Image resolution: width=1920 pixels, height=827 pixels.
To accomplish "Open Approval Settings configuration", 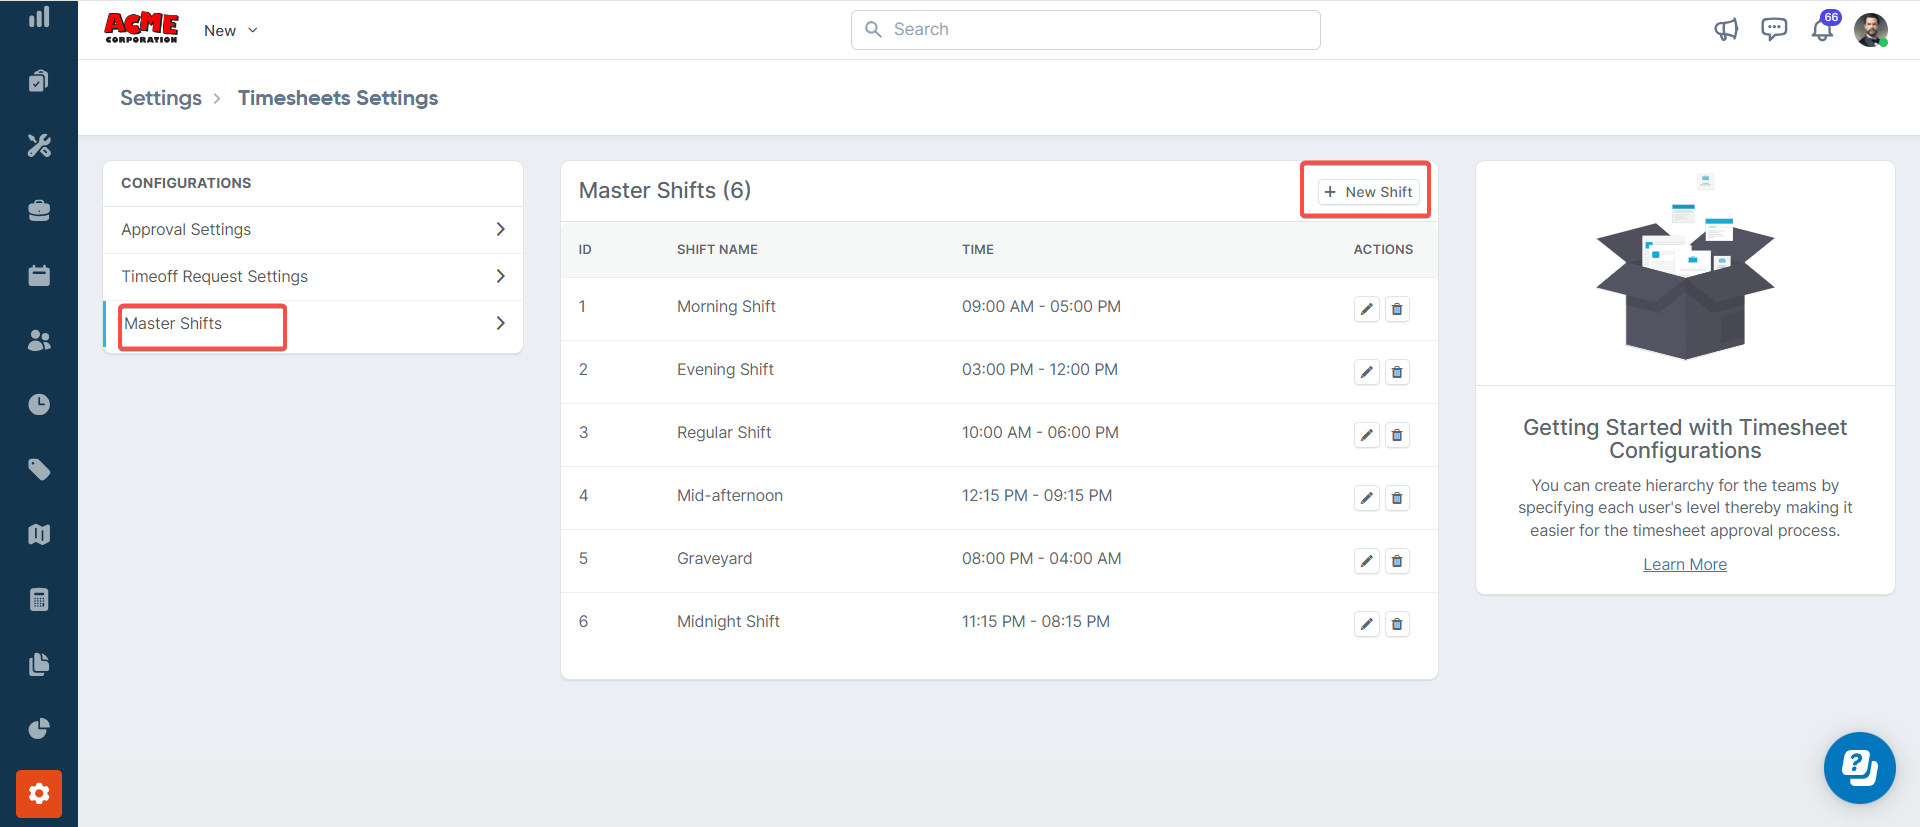I will point(186,230).
